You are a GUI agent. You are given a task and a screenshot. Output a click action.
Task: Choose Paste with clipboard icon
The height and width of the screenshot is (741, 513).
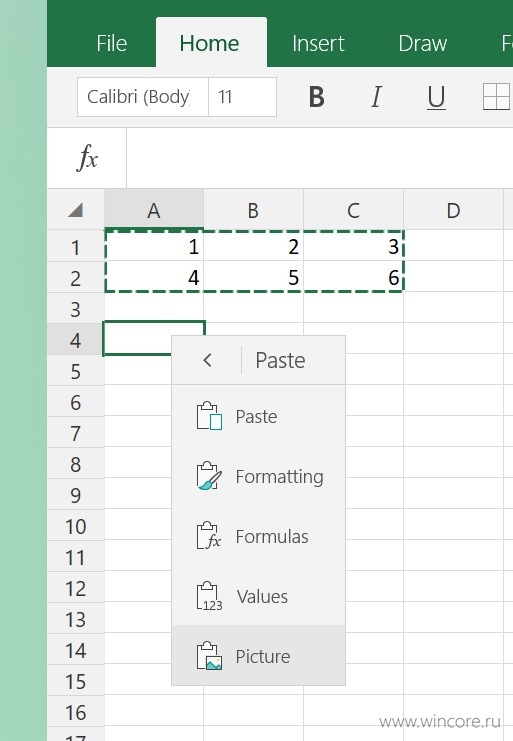click(x=258, y=416)
